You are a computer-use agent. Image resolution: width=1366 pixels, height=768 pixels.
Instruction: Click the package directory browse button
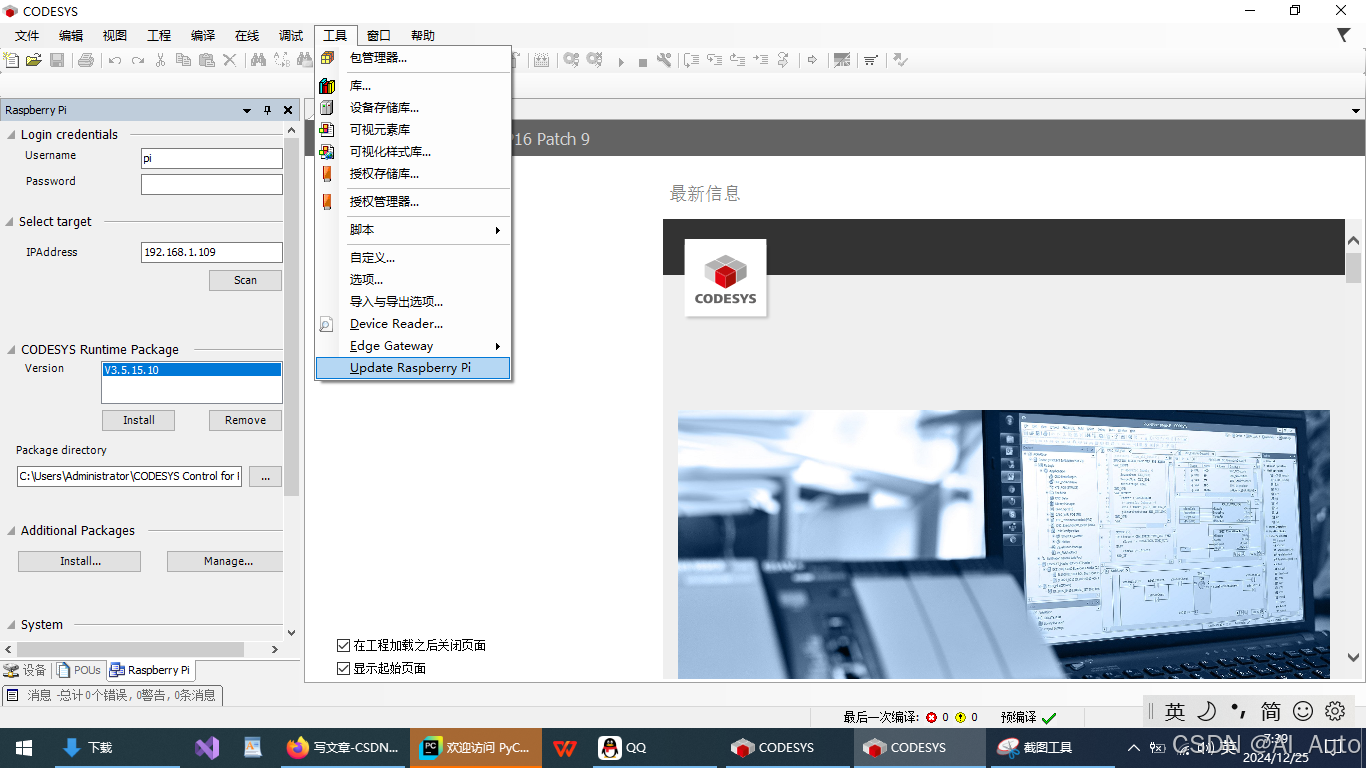(265, 477)
